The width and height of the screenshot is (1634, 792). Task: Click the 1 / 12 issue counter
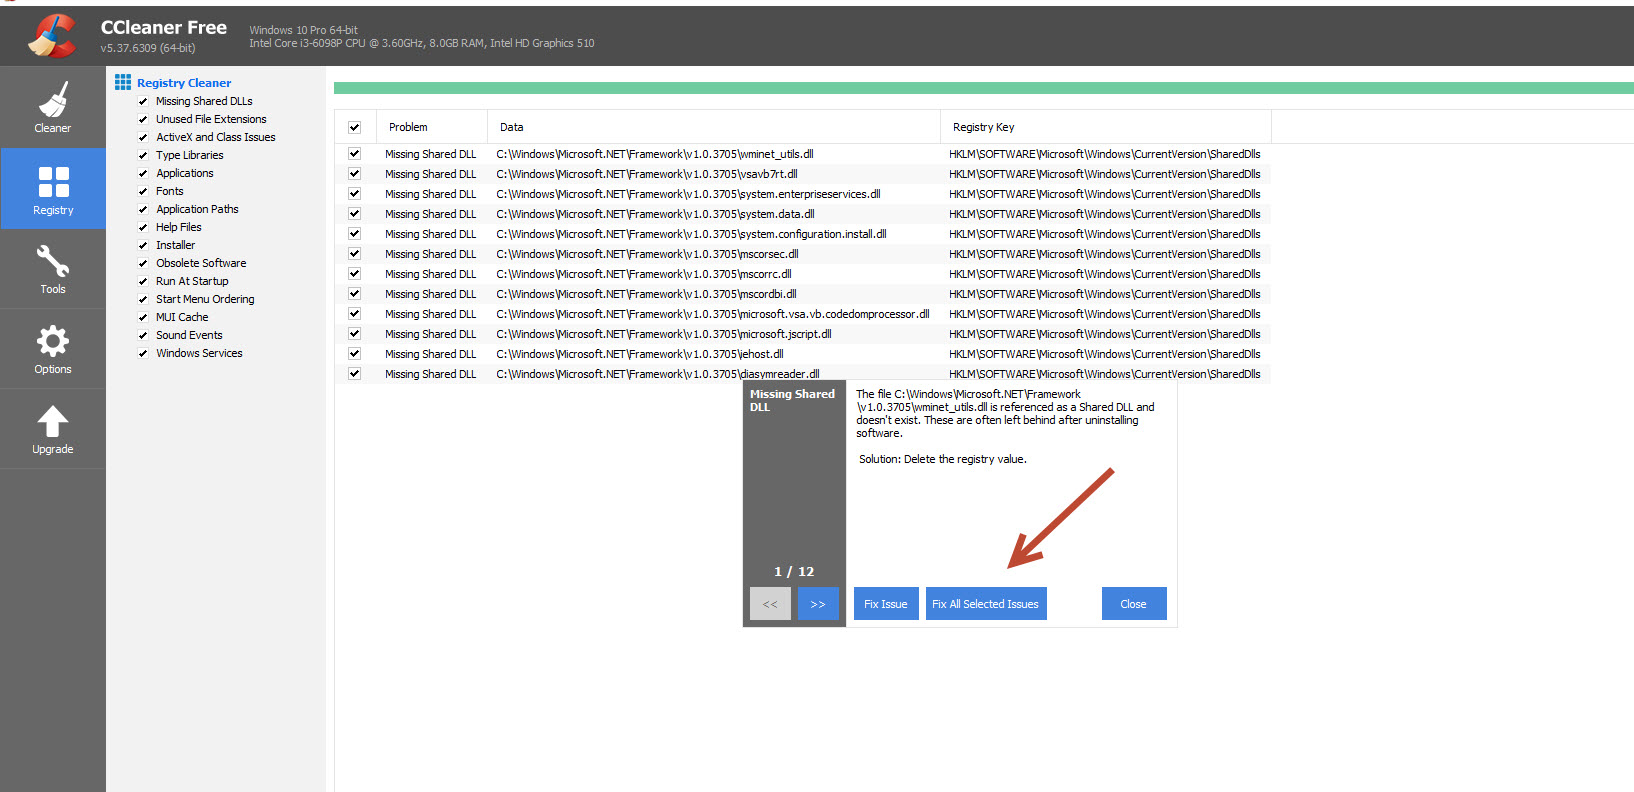(794, 572)
